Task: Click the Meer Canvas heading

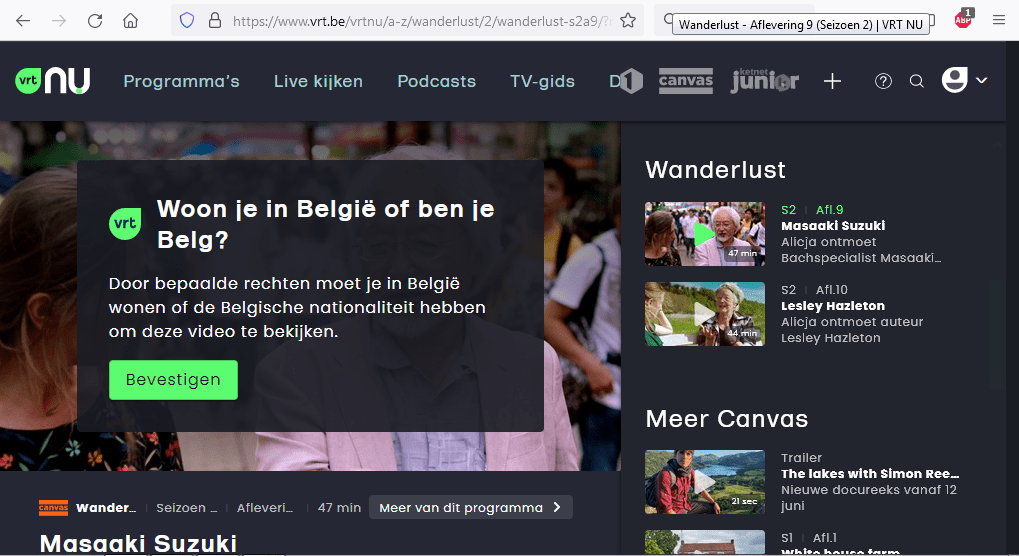Action: click(x=727, y=419)
